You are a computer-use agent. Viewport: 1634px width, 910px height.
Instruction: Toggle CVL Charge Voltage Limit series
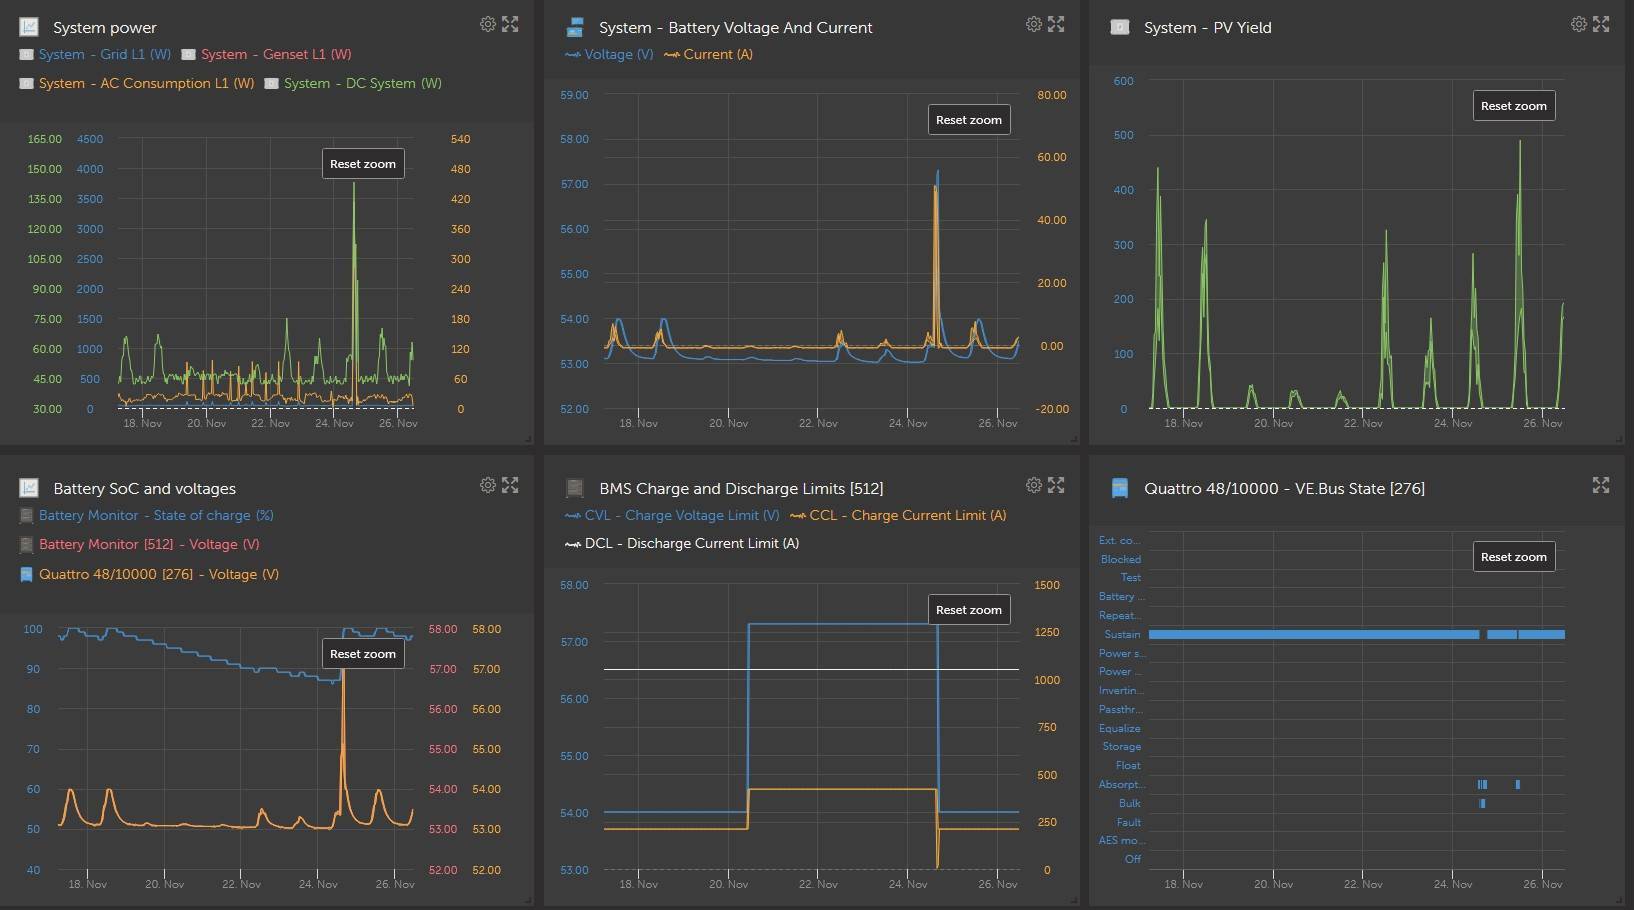[701, 515]
